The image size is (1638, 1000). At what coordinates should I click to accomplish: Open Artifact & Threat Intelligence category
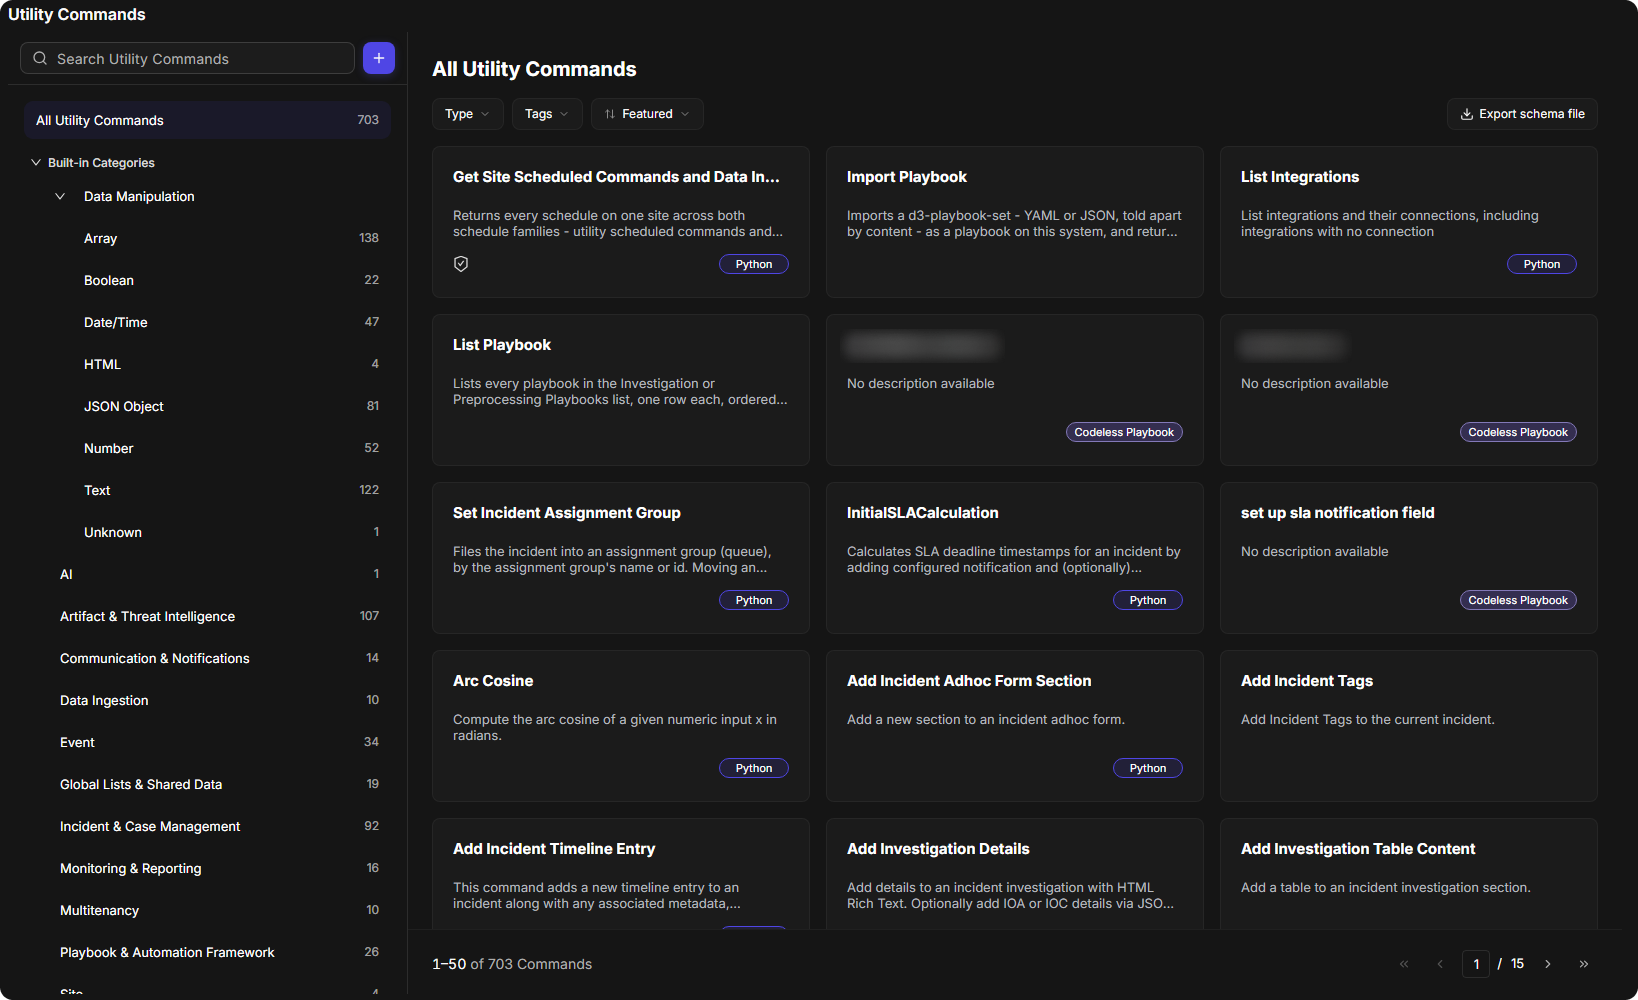coord(207,616)
